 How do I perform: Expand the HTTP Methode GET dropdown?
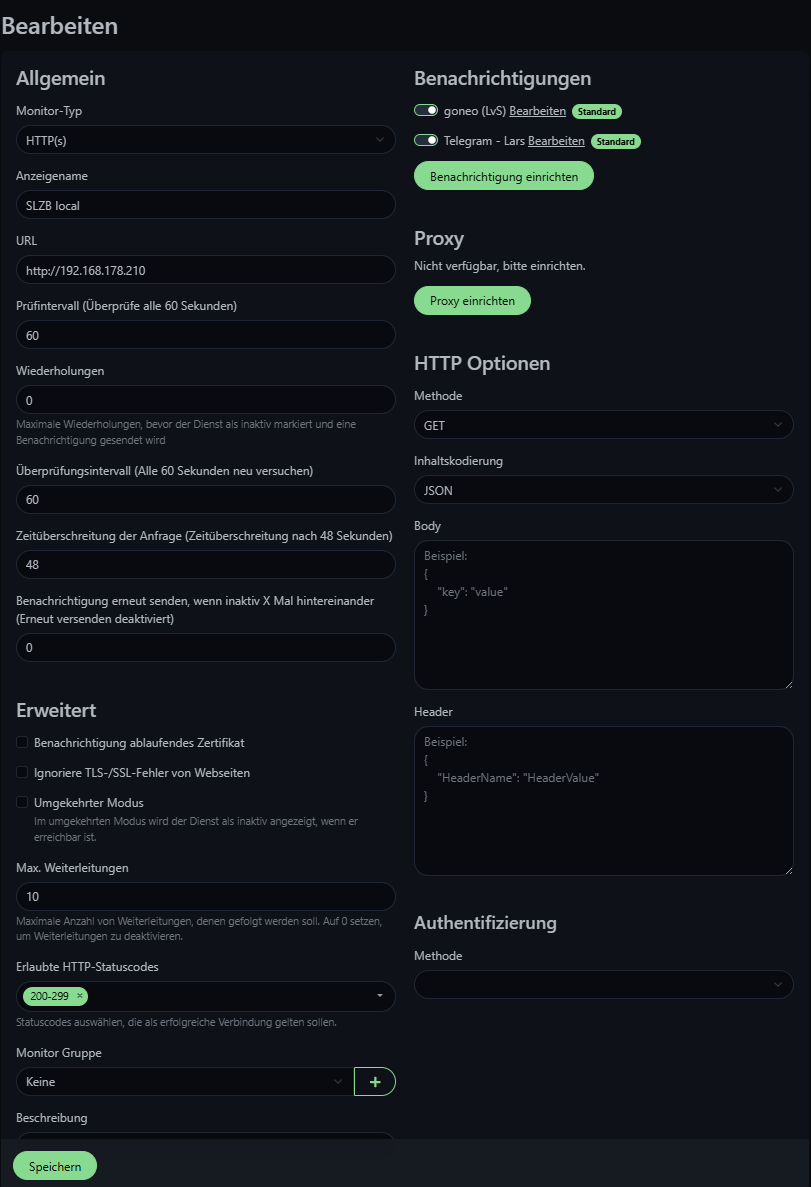point(603,425)
